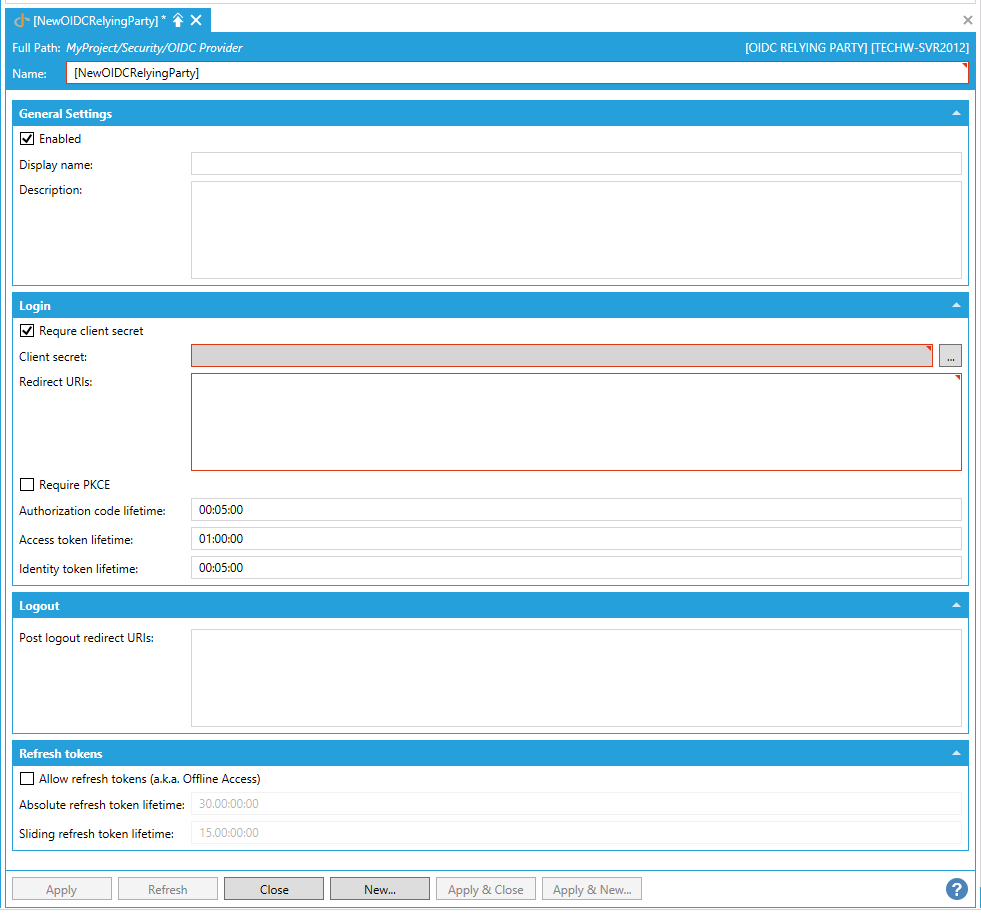
Task: Check Allow refresh tokens (Offline Access)
Action: click(x=27, y=779)
